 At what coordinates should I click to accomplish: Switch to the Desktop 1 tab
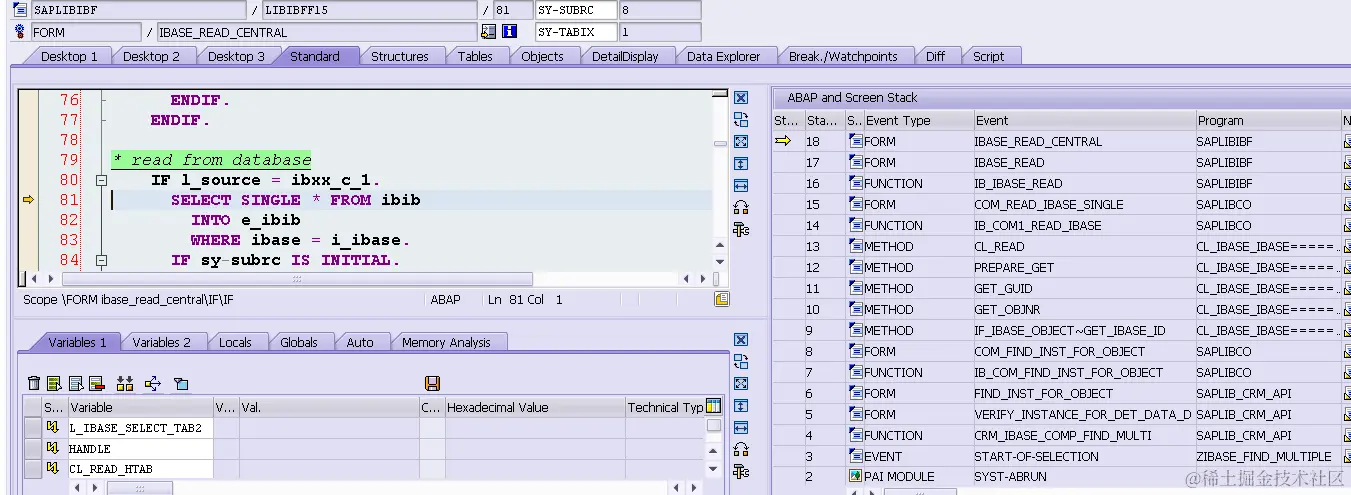[69, 56]
